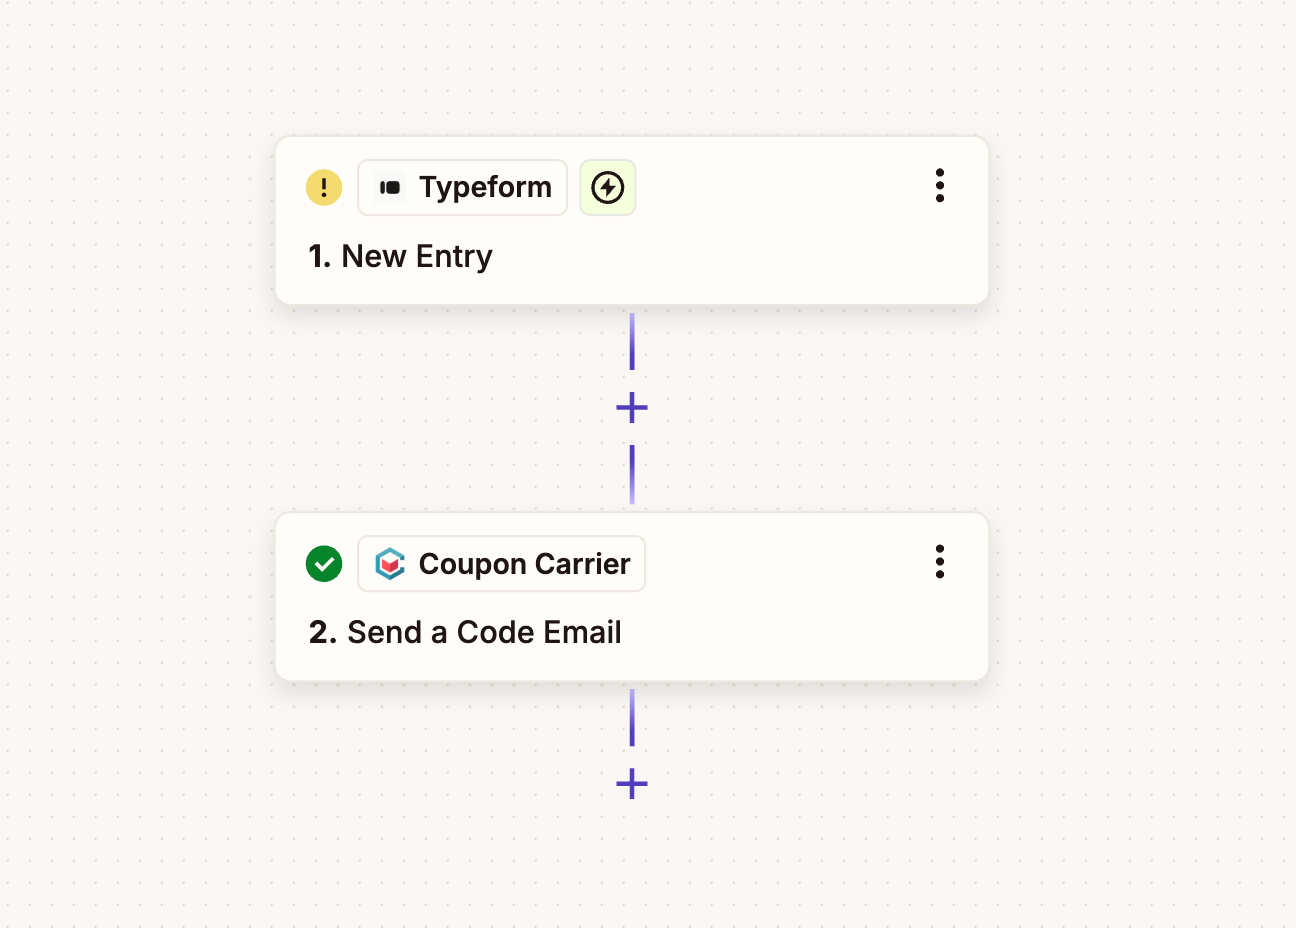Add a step between Typeform and Coupon Carrier
The image size is (1296, 928).
point(632,408)
